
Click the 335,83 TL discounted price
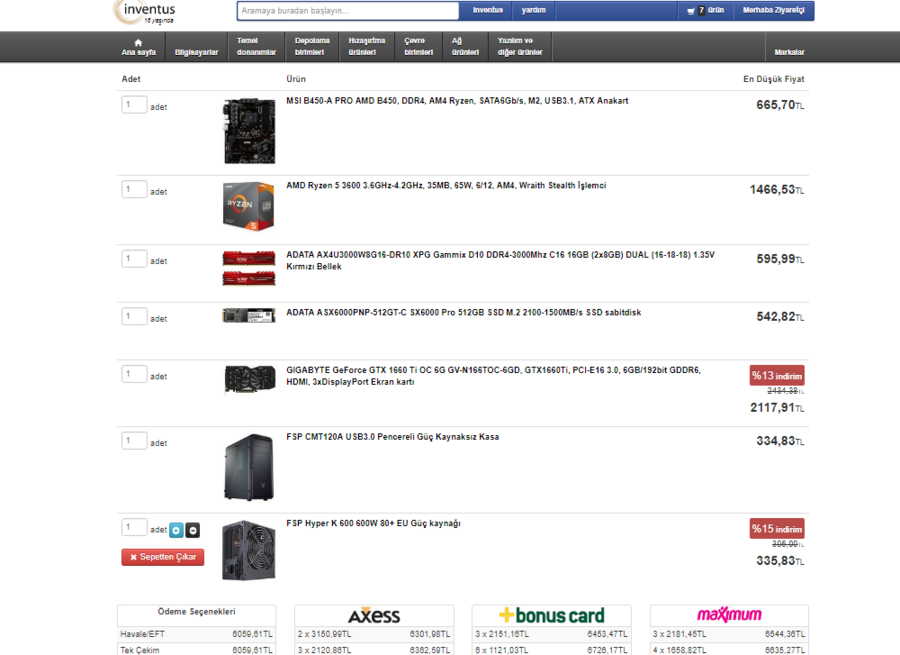click(x=779, y=561)
